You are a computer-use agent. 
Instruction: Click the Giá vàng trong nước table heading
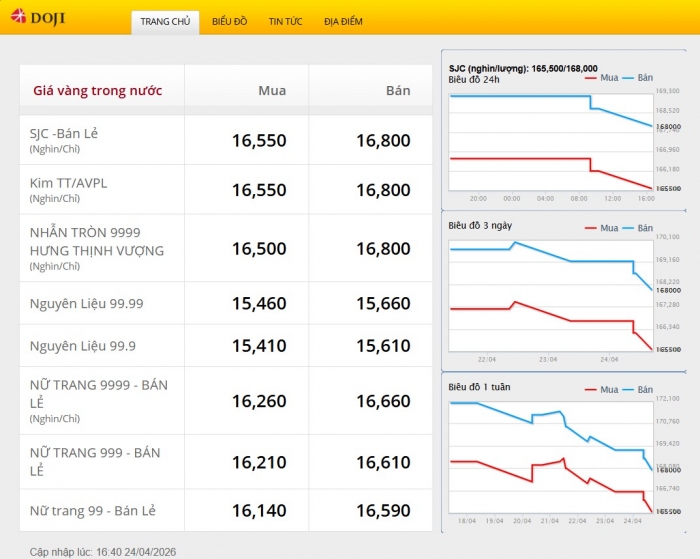[97, 91]
